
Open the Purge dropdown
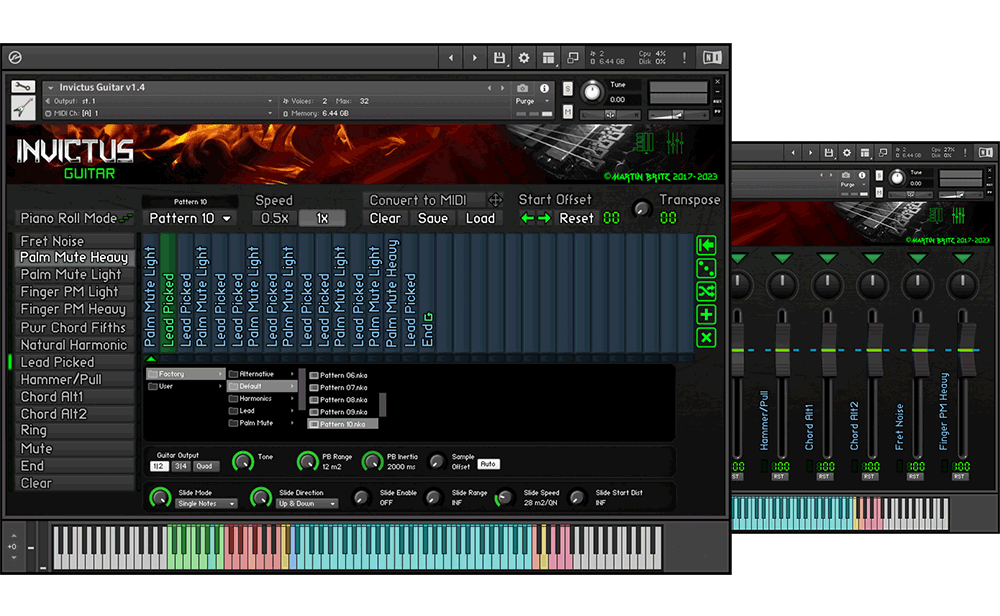[532, 101]
